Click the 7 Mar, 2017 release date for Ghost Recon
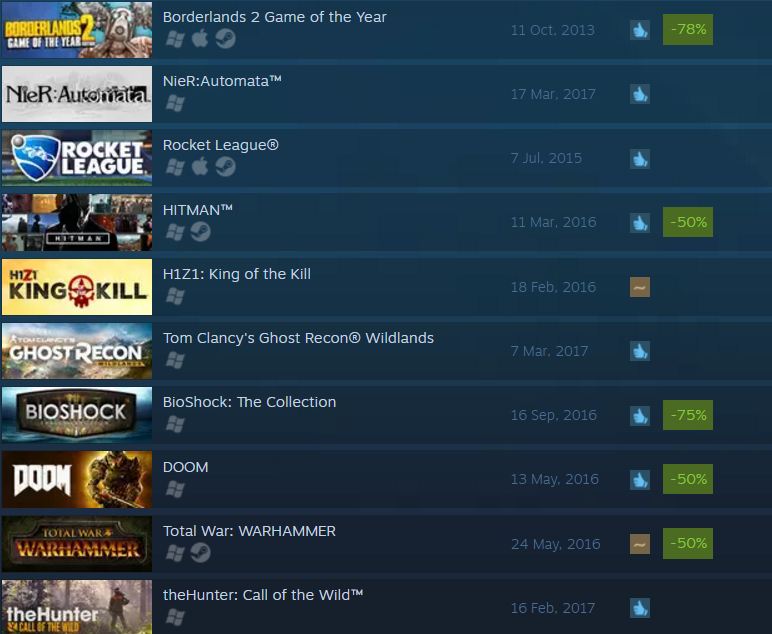 549,351
